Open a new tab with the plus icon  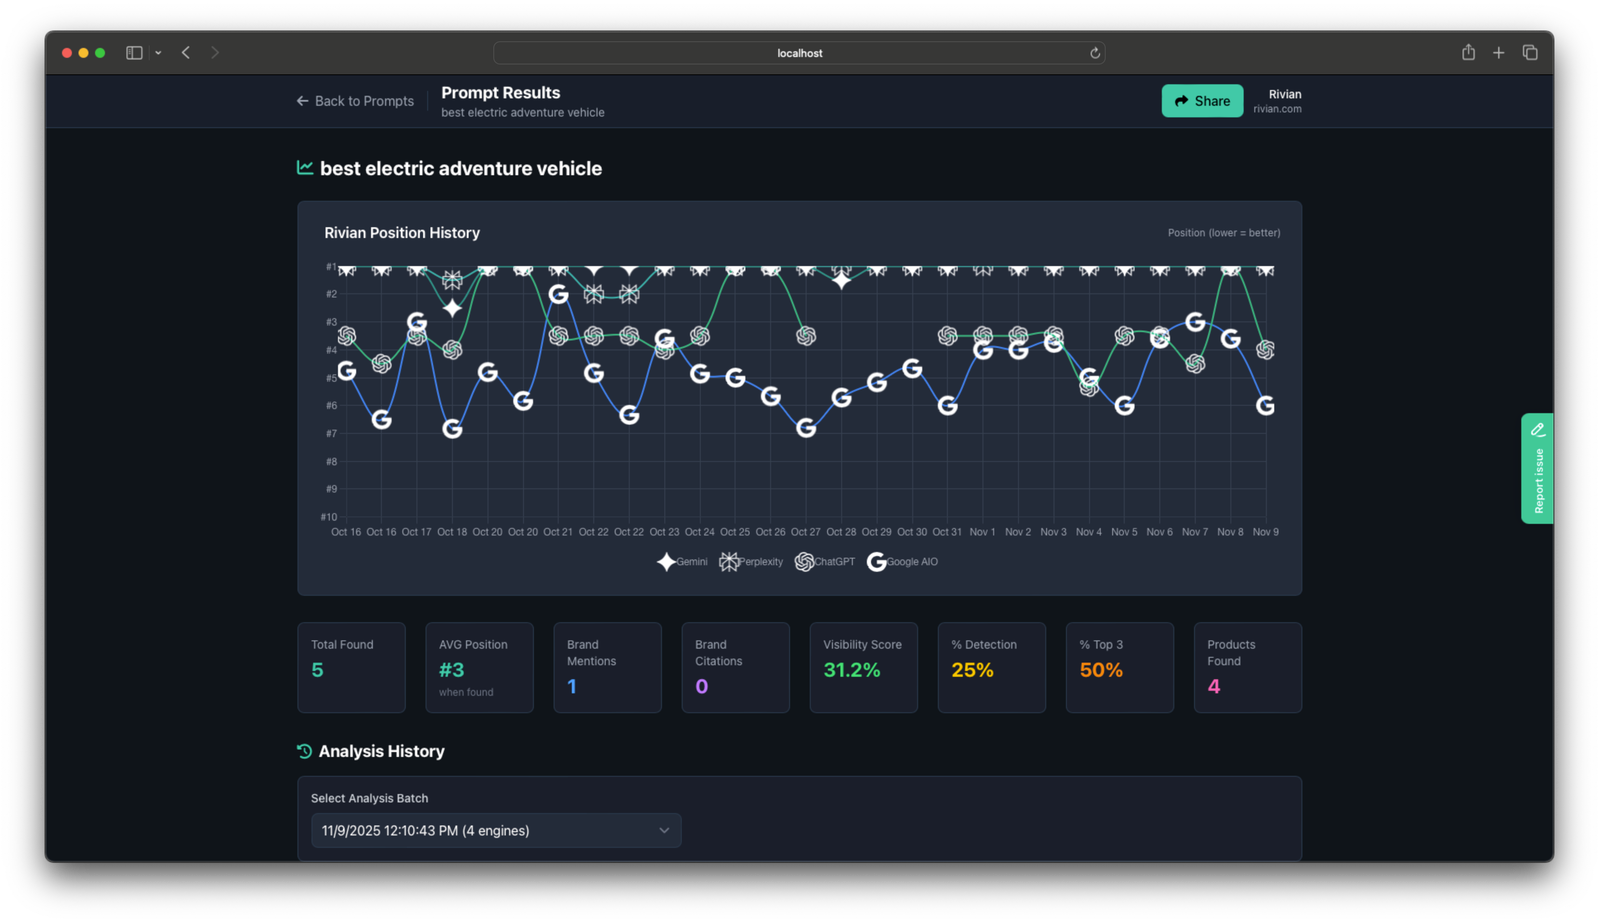[1498, 53]
